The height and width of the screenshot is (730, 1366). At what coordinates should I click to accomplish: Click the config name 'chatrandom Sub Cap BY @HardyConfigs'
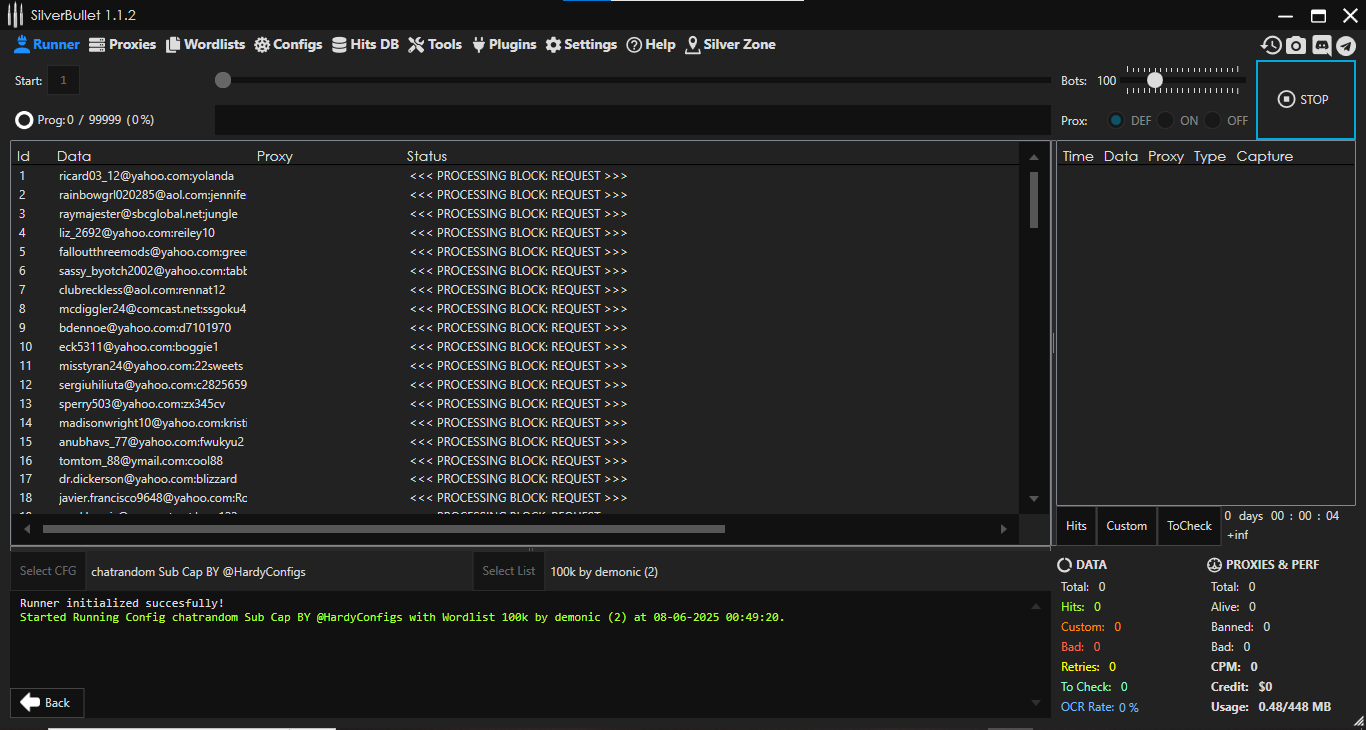tap(198, 572)
